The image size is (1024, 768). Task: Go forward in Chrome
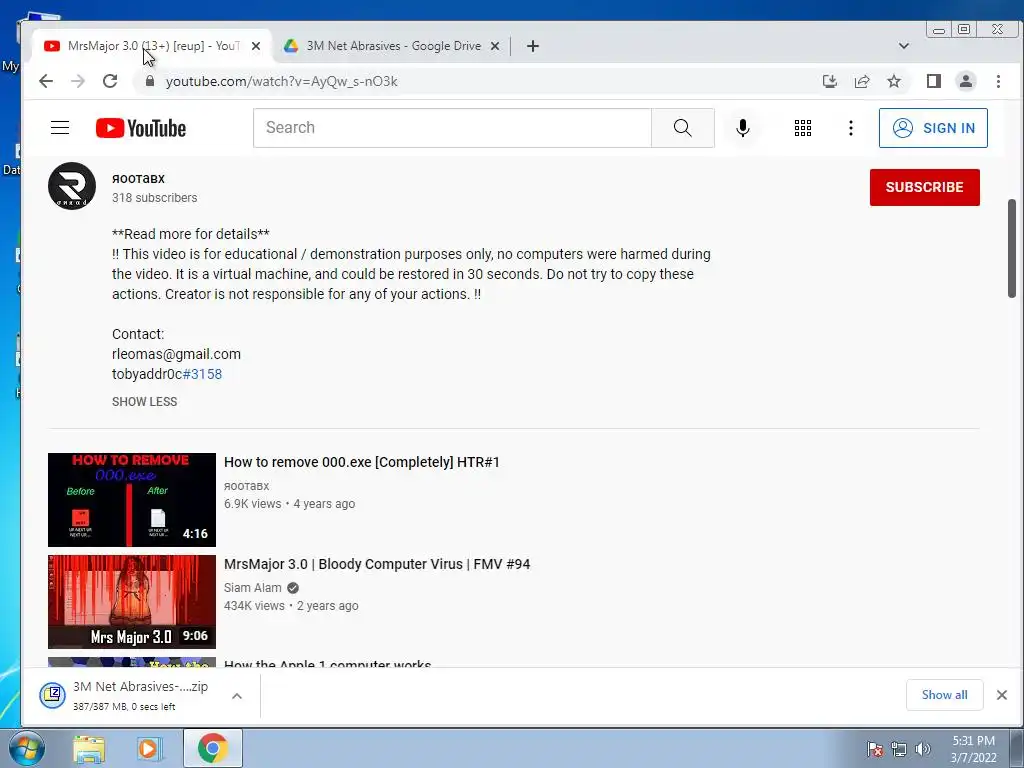[x=78, y=81]
